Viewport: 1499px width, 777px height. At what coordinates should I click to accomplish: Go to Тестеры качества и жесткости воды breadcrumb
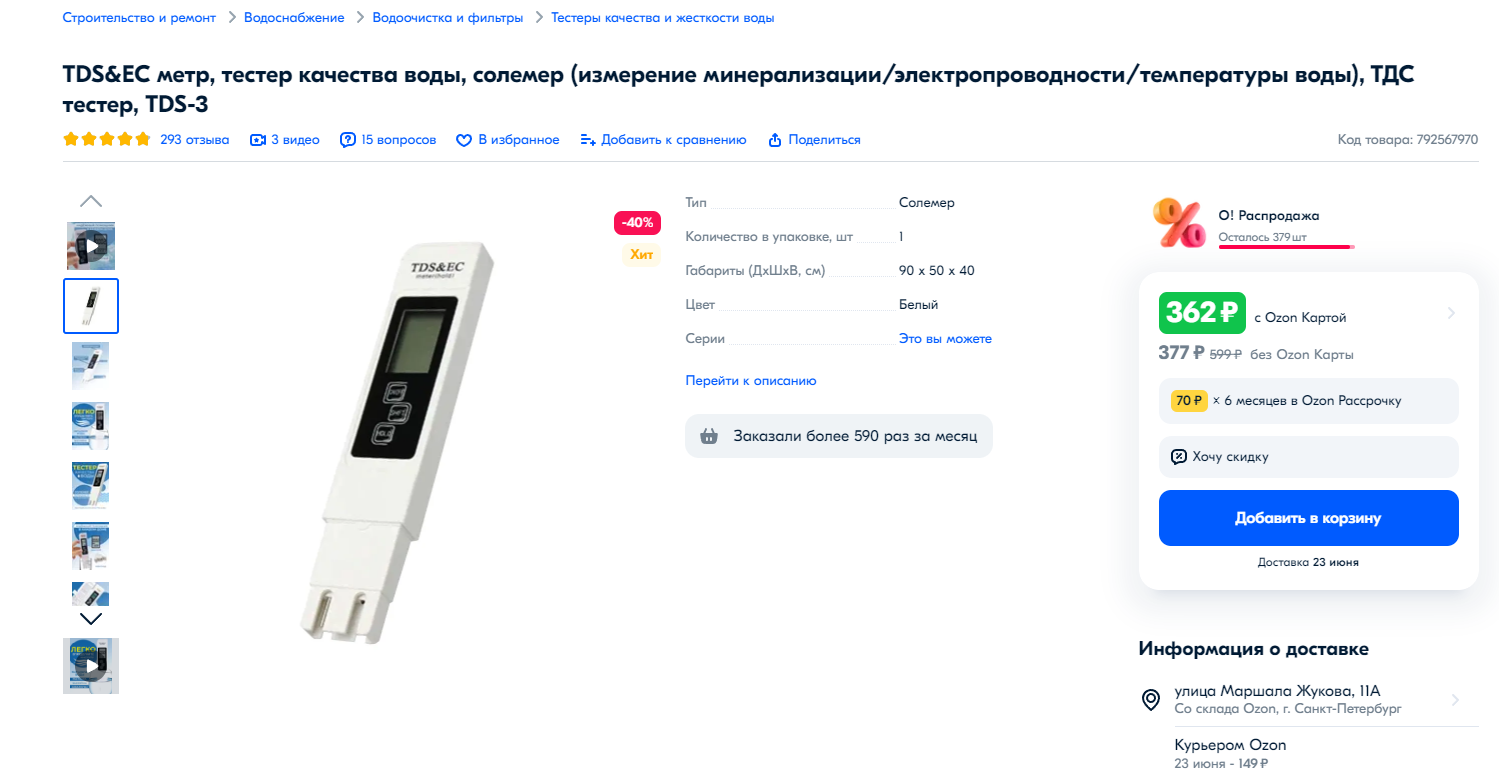tap(662, 18)
